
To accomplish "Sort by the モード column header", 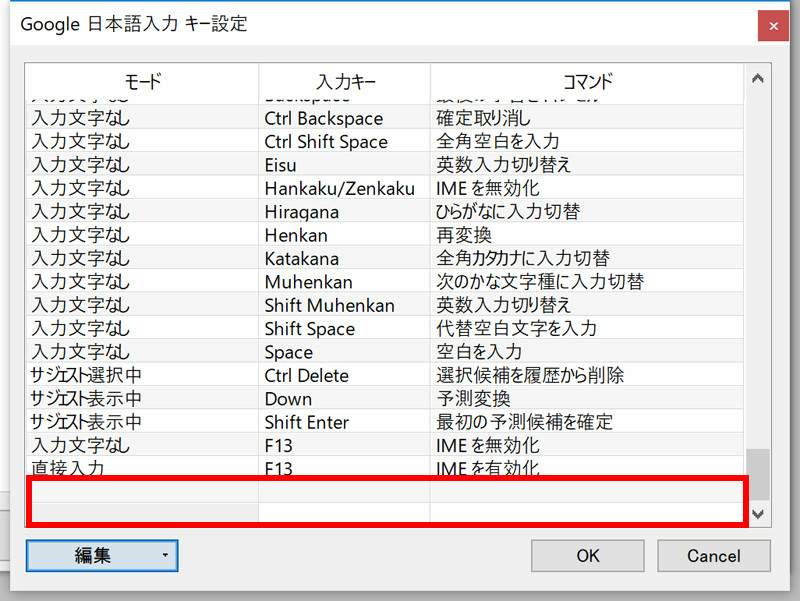I will tap(142, 82).
